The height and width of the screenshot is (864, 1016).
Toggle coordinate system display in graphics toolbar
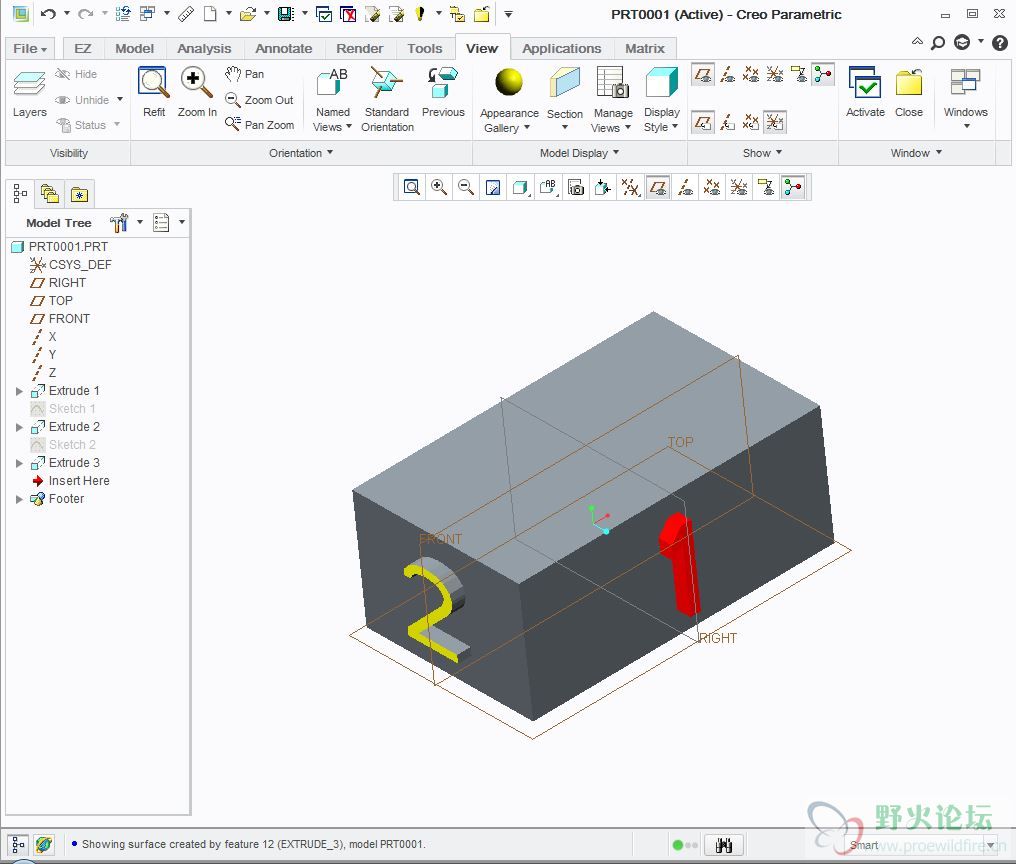(x=739, y=187)
